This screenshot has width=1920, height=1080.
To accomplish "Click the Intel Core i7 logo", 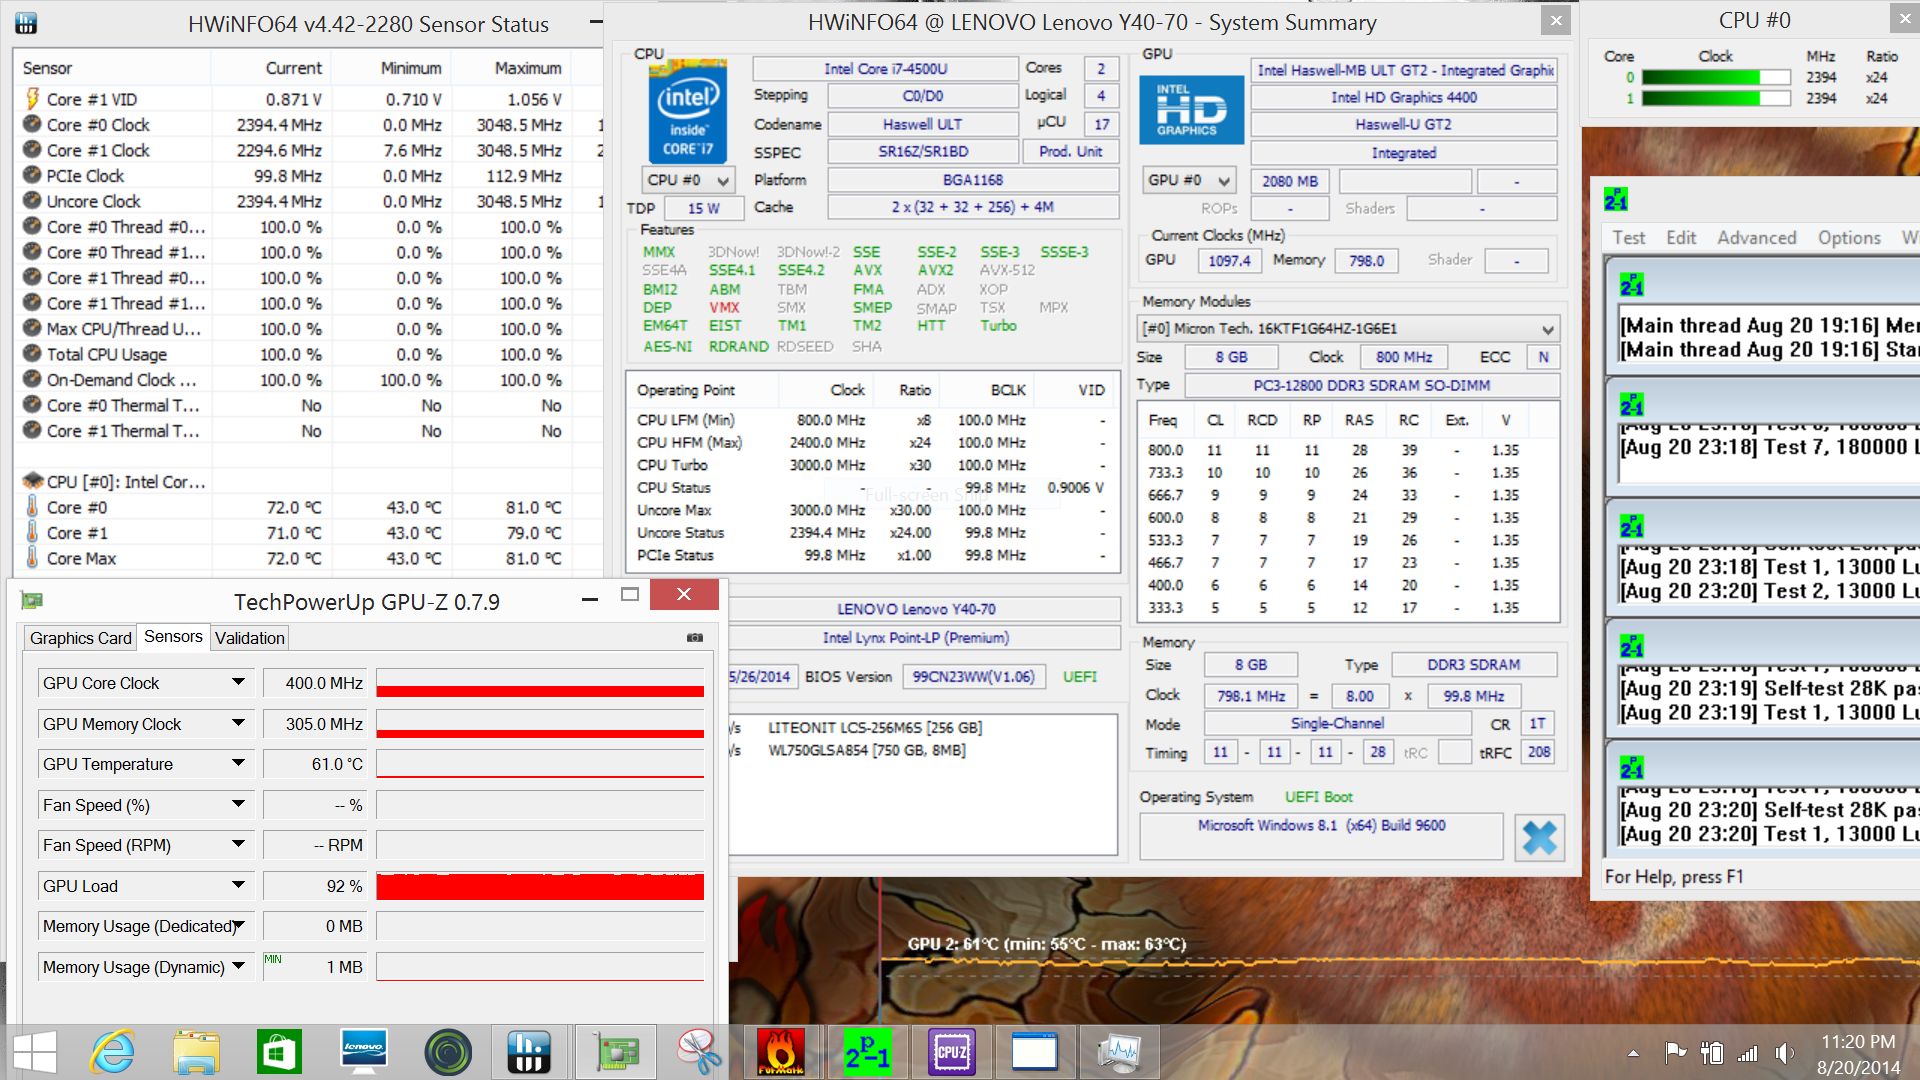I will 687,110.
